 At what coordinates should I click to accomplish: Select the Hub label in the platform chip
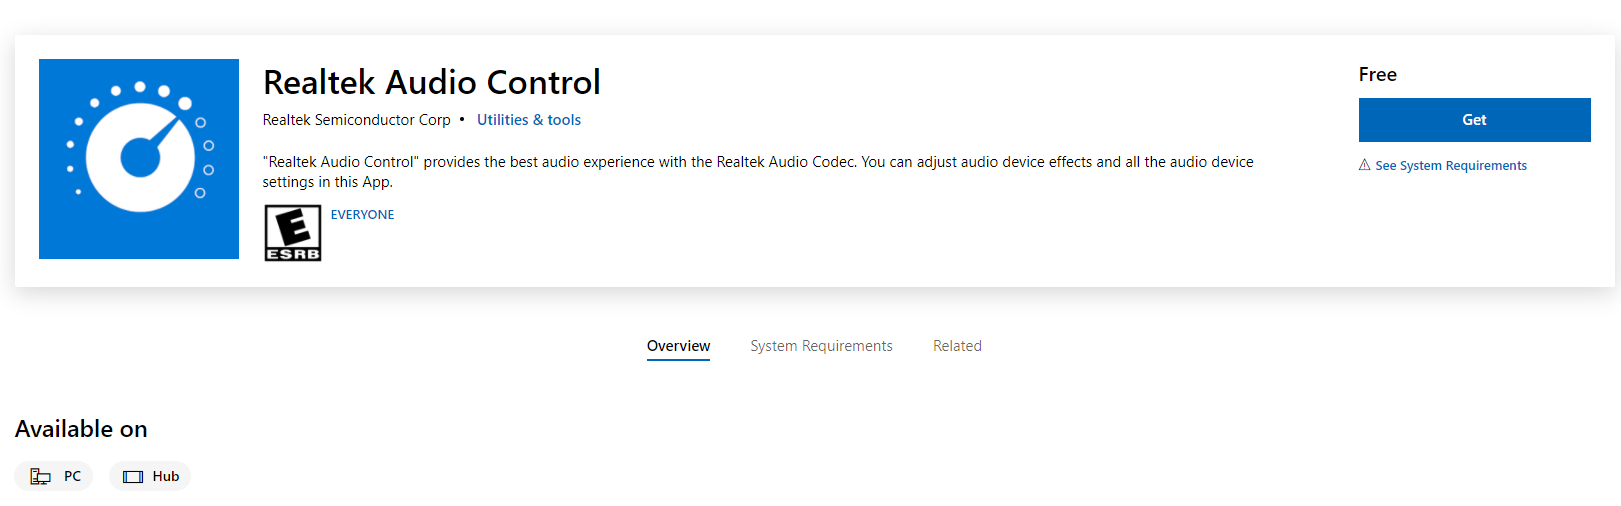click(166, 477)
